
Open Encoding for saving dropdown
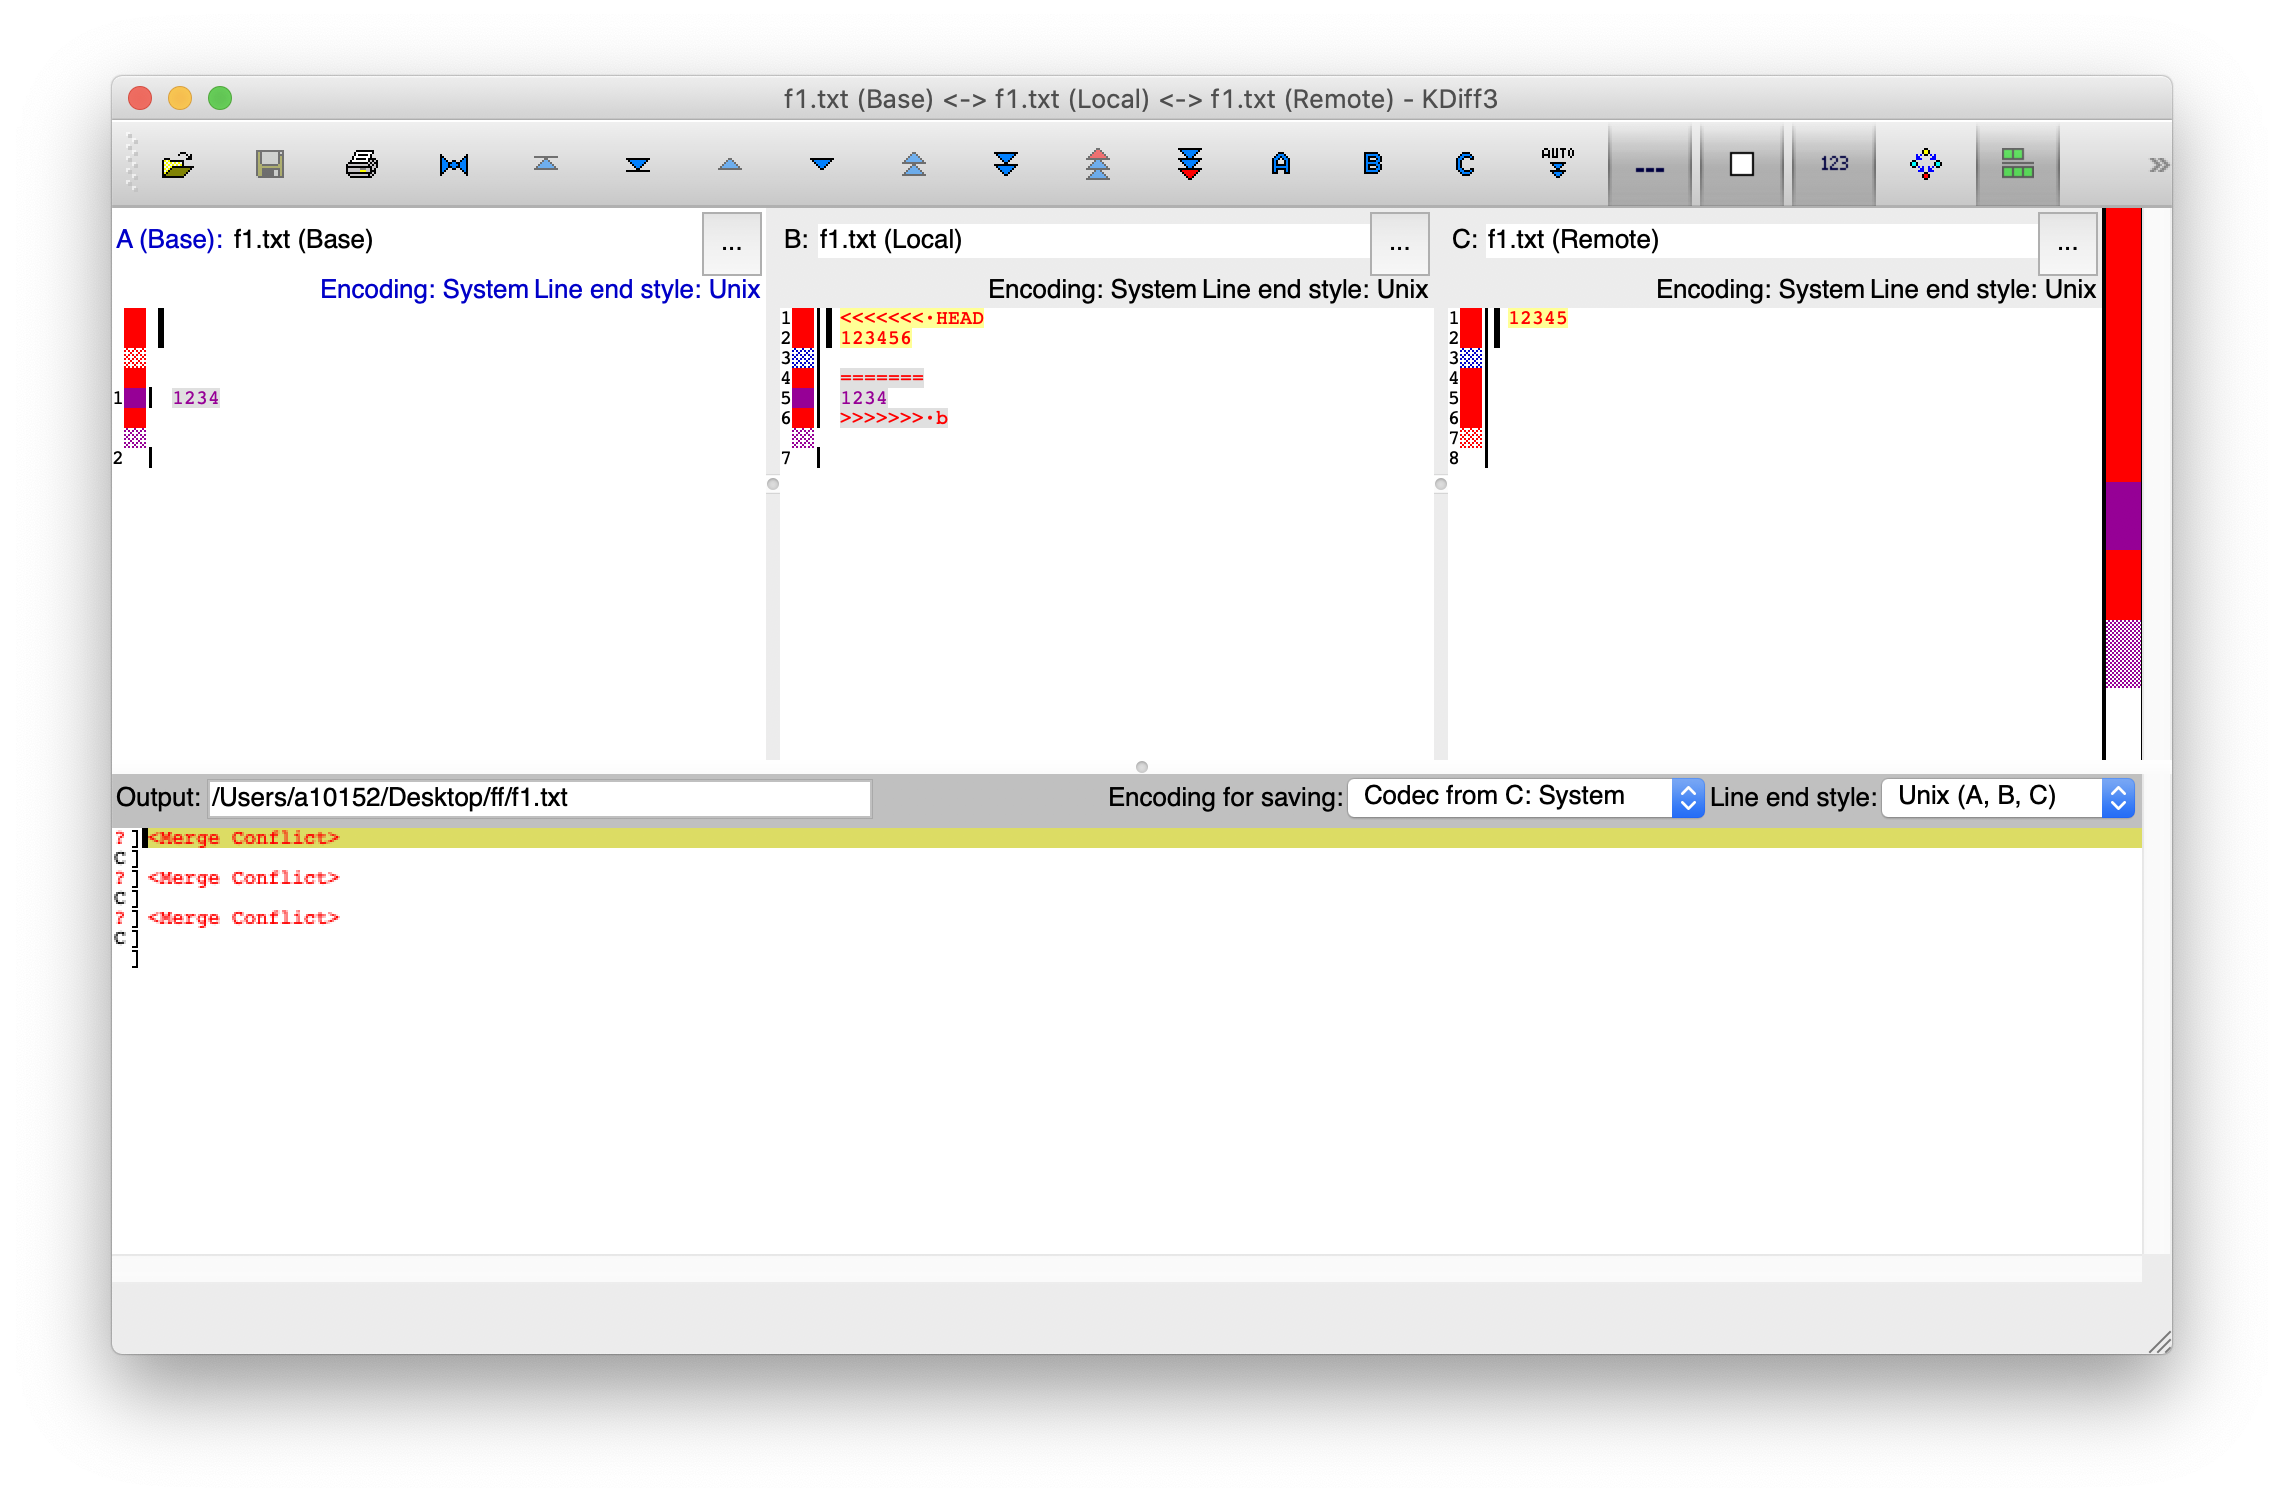click(x=1525, y=797)
